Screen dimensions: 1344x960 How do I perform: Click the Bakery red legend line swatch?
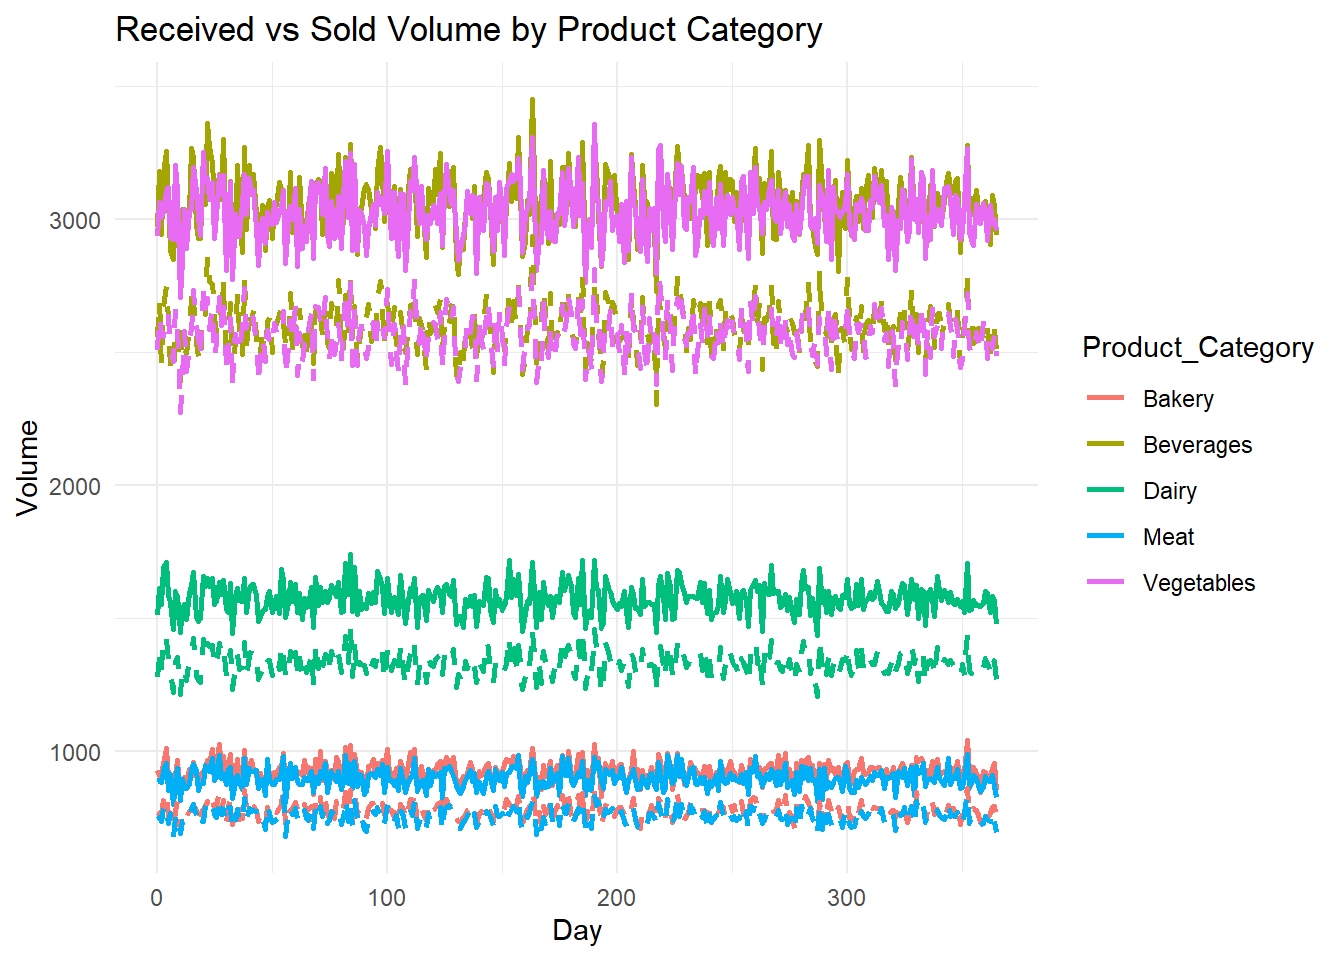(x=1105, y=399)
